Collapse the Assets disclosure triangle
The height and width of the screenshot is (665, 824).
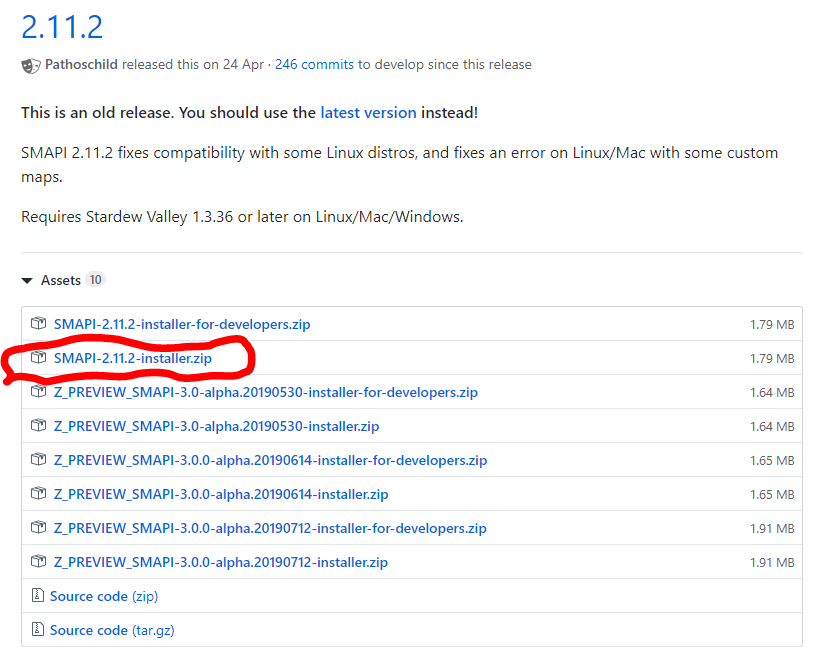coord(27,281)
